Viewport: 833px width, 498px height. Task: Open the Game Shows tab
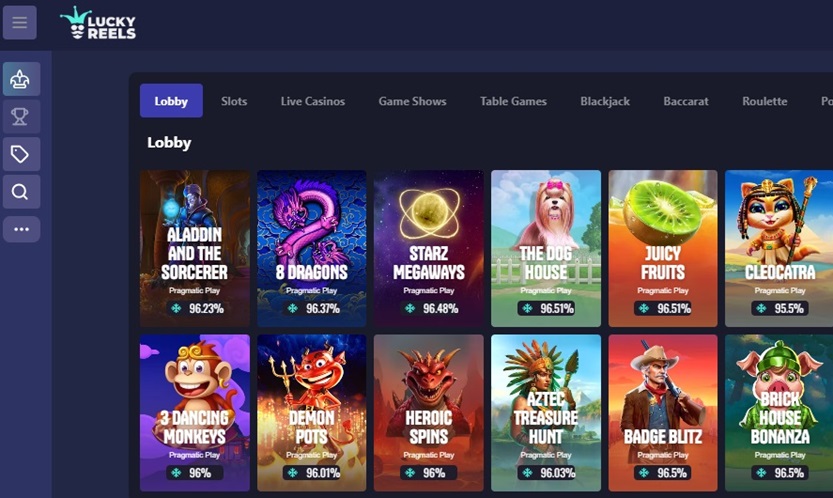412,101
